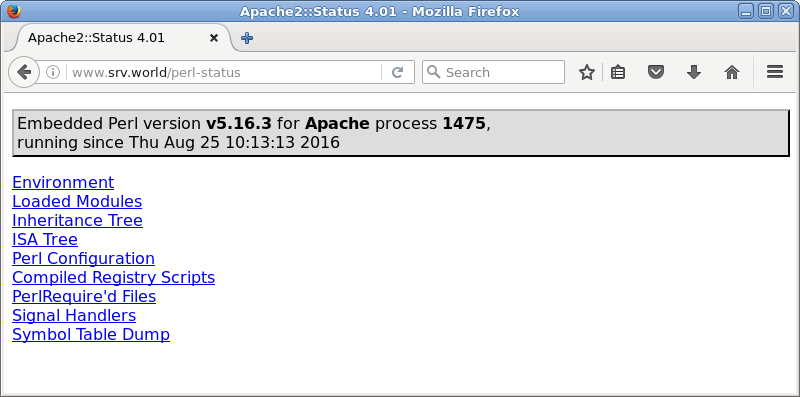The image size is (800, 397).
Task: Save page to Pocket icon
Action: tap(656, 72)
